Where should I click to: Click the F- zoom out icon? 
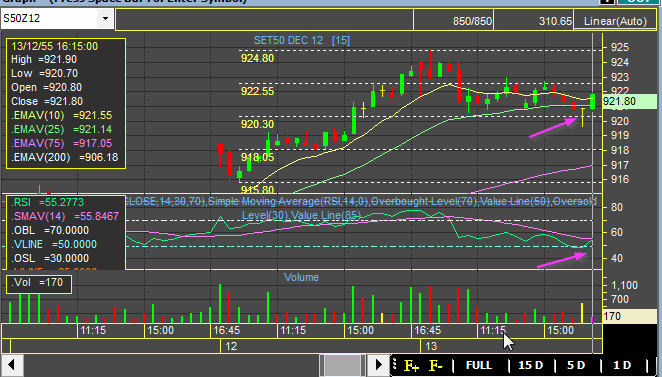[x=436, y=365]
